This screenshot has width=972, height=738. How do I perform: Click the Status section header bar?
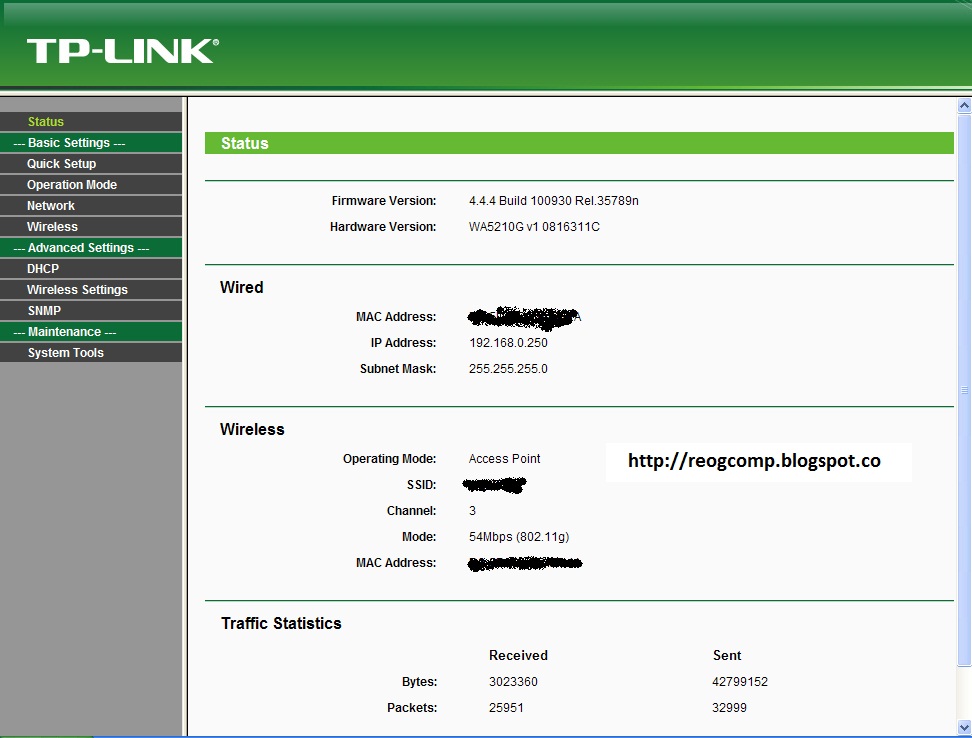[x=578, y=143]
